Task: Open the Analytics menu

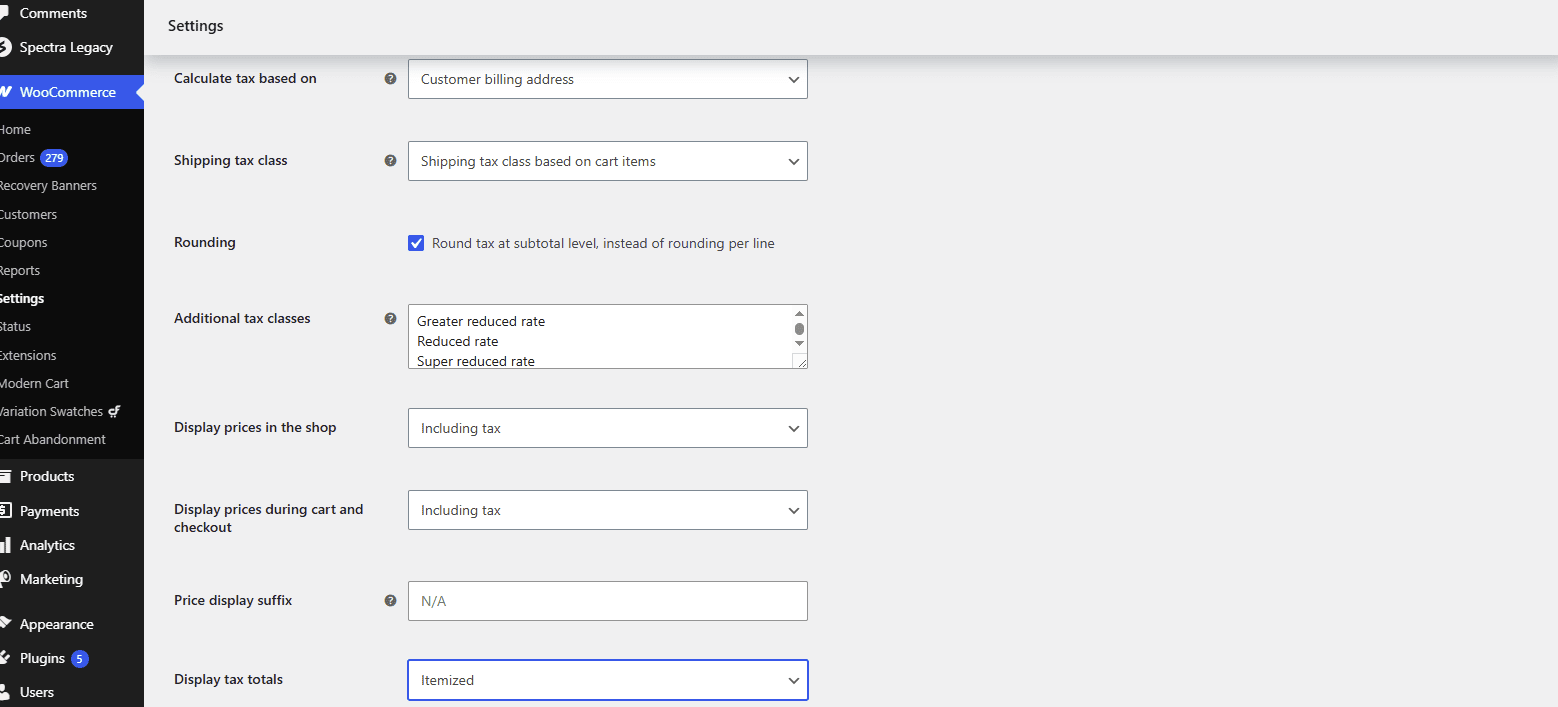Action: [x=47, y=545]
